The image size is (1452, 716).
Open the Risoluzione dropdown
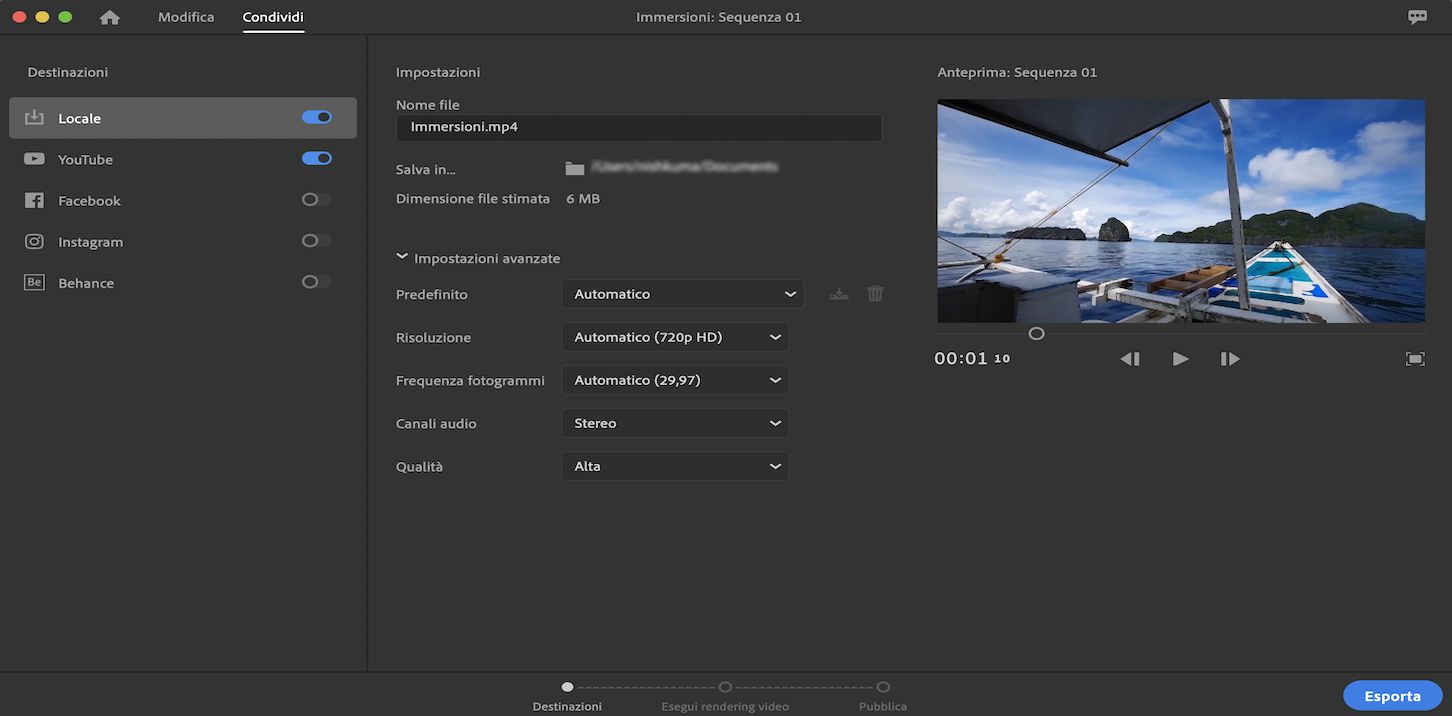675,337
